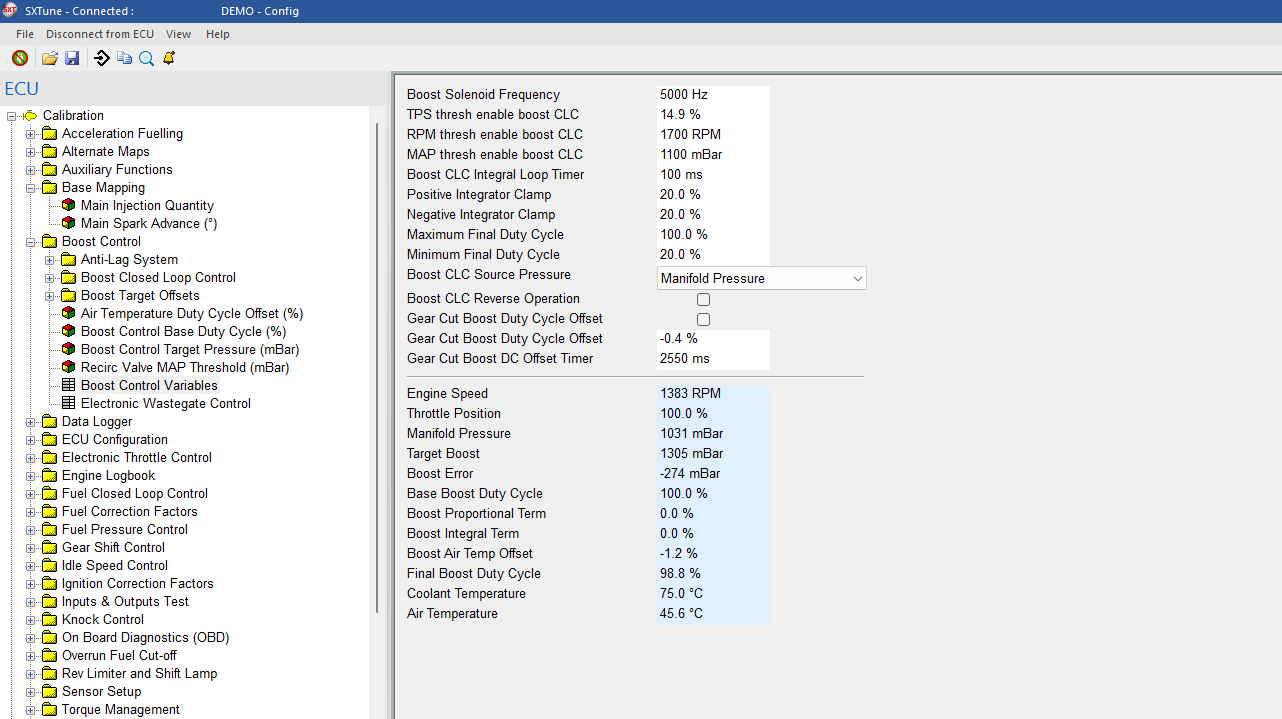This screenshot has width=1282, height=719.
Task: Expand the Acceleration Fuelling node
Action: 30,133
